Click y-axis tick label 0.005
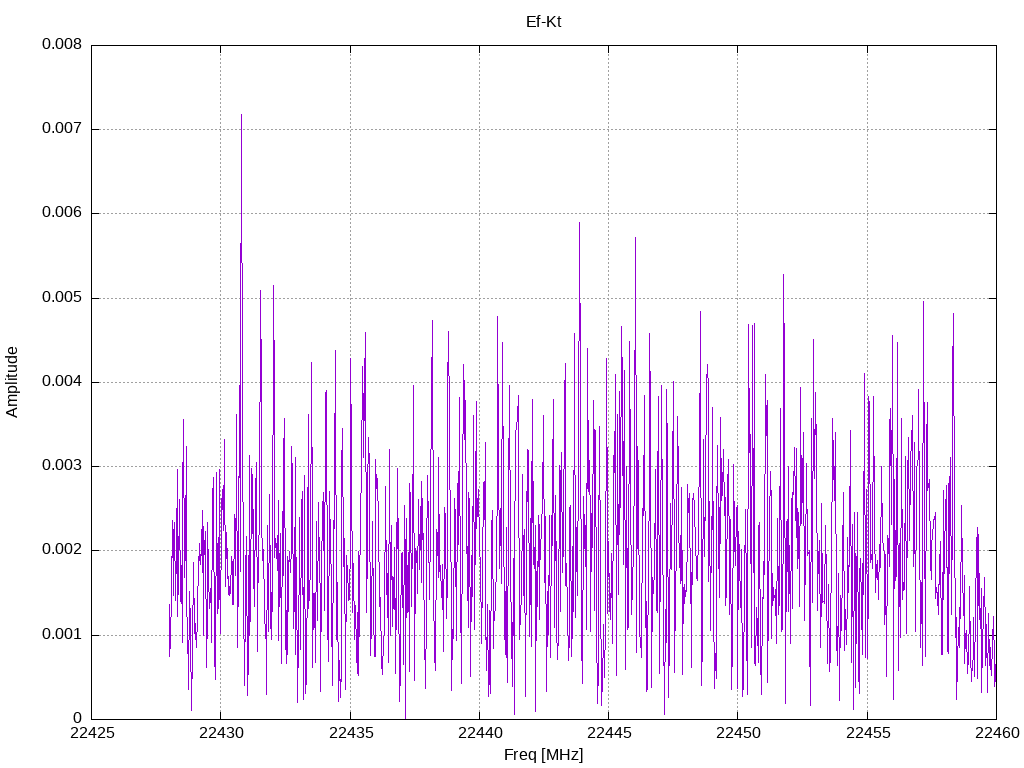Screen dimensions: 1024x768 [62, 298]
